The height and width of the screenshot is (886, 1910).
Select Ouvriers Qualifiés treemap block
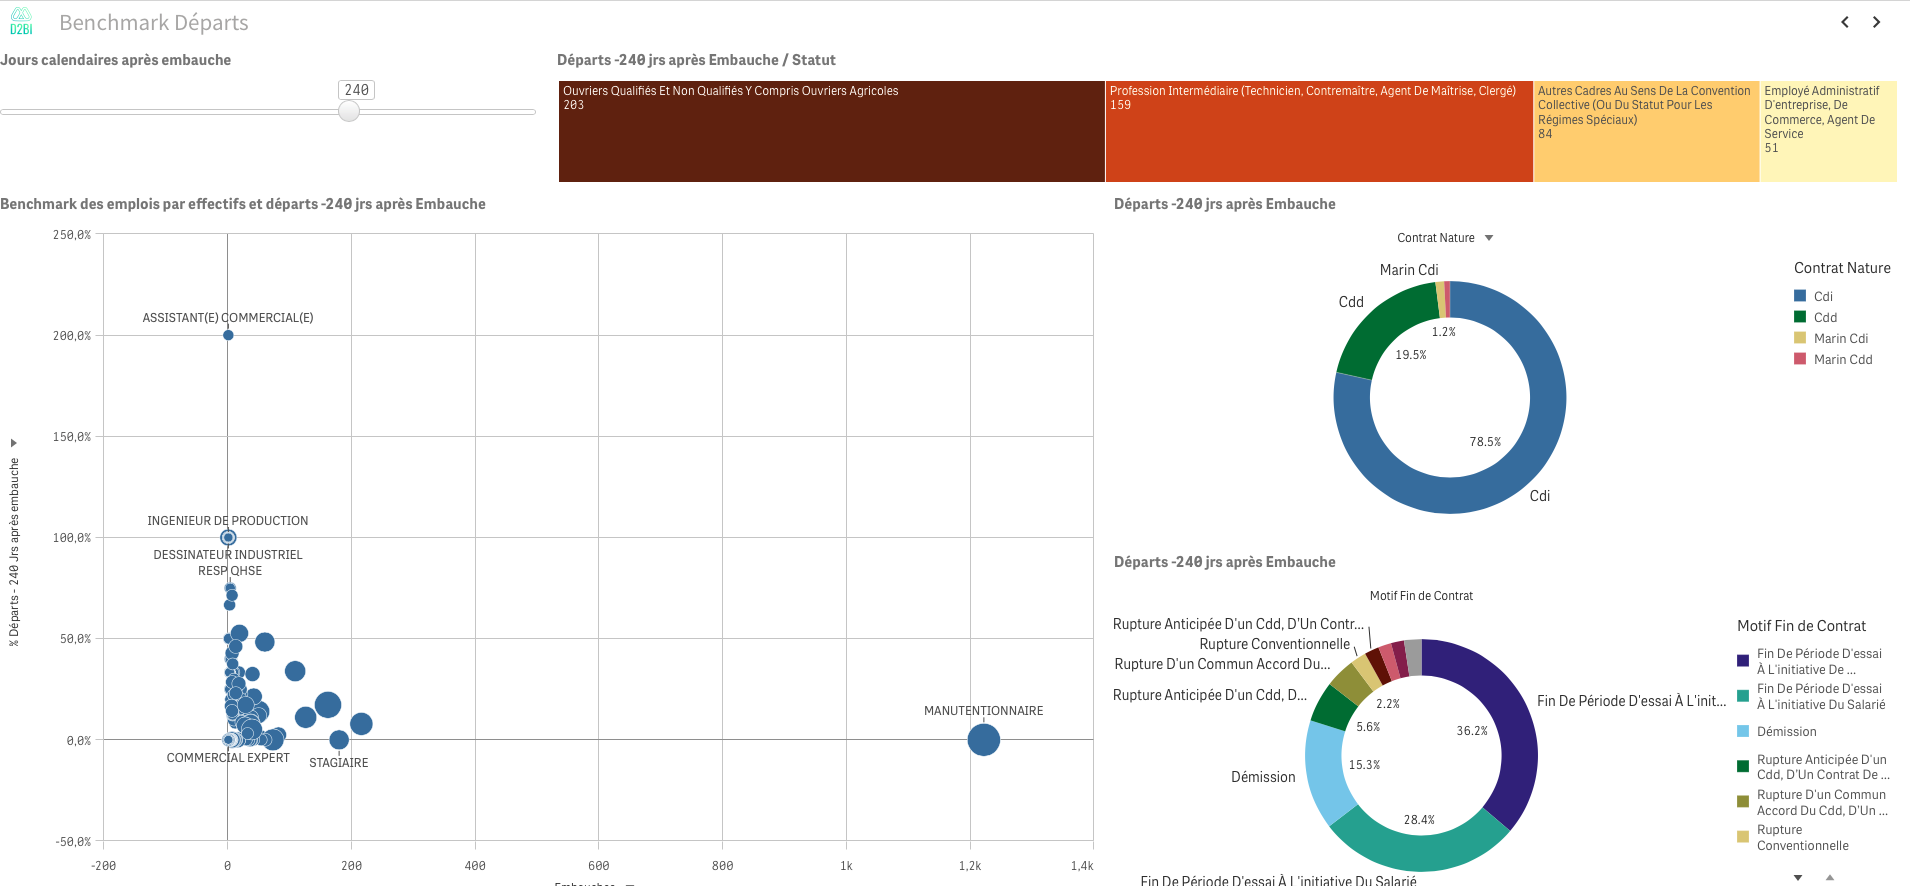831,132
